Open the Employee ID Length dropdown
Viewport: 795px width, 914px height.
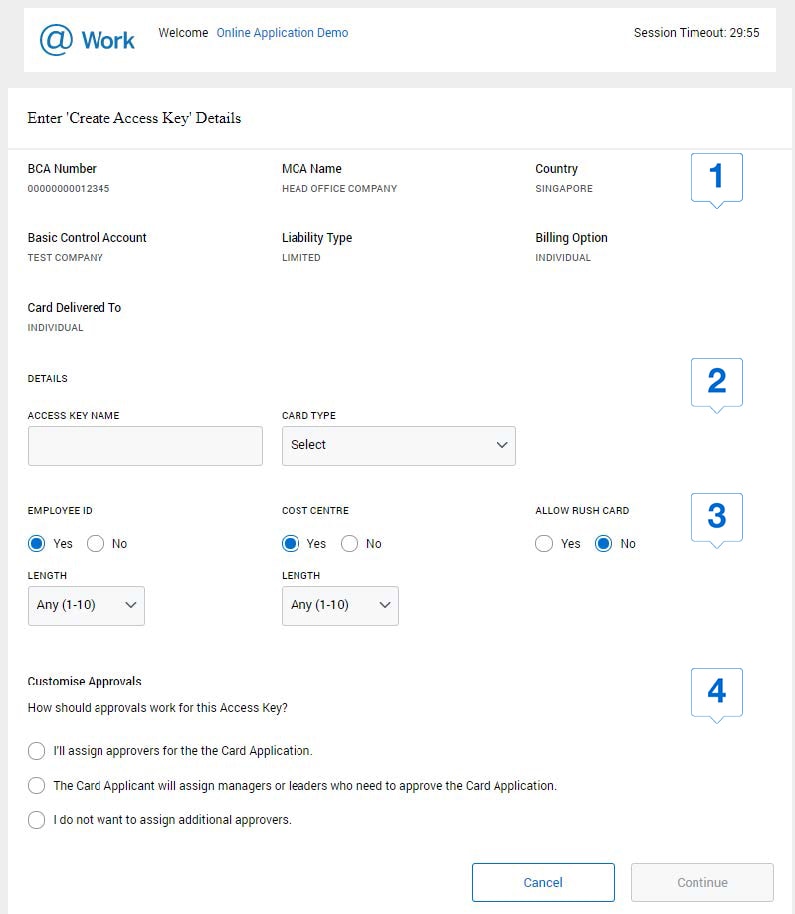[85, 605]
